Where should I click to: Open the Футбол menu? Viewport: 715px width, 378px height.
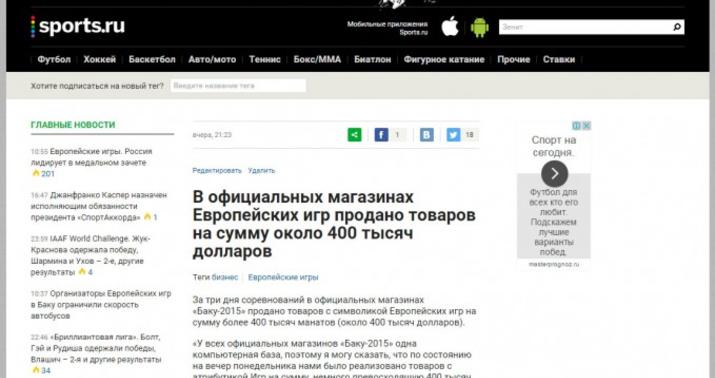pos(54,59)
